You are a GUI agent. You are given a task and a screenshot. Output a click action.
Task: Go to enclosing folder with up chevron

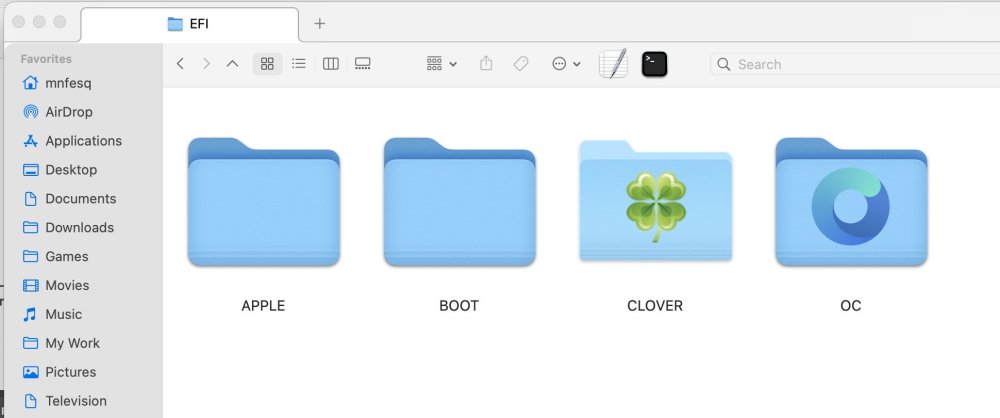coord(233,64)
